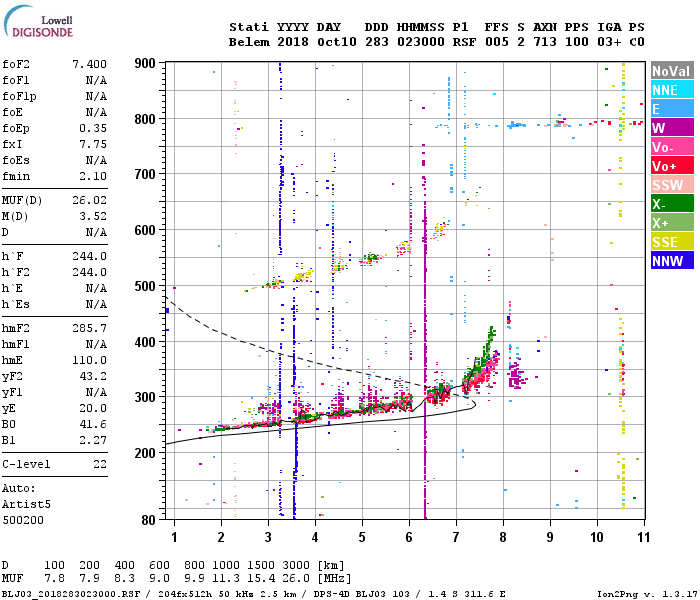Click the 200 km height axis label
The image size is (700, 600).
coord(145,453)
